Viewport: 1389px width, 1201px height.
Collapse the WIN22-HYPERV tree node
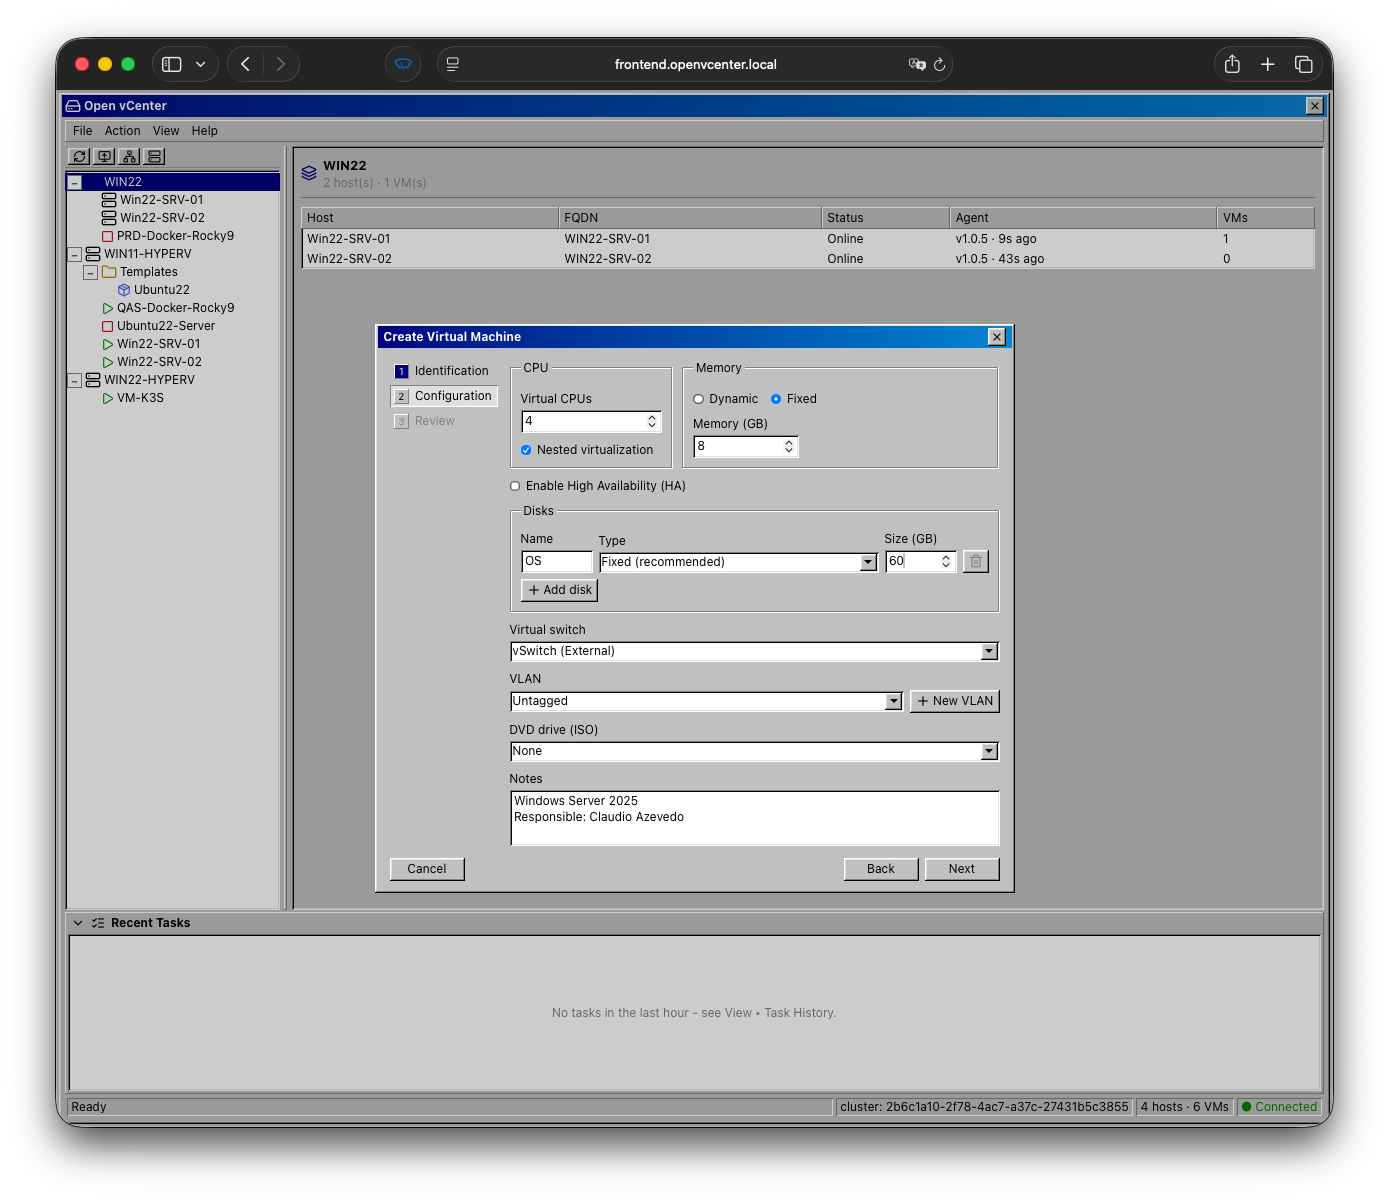tap(74, 380)
